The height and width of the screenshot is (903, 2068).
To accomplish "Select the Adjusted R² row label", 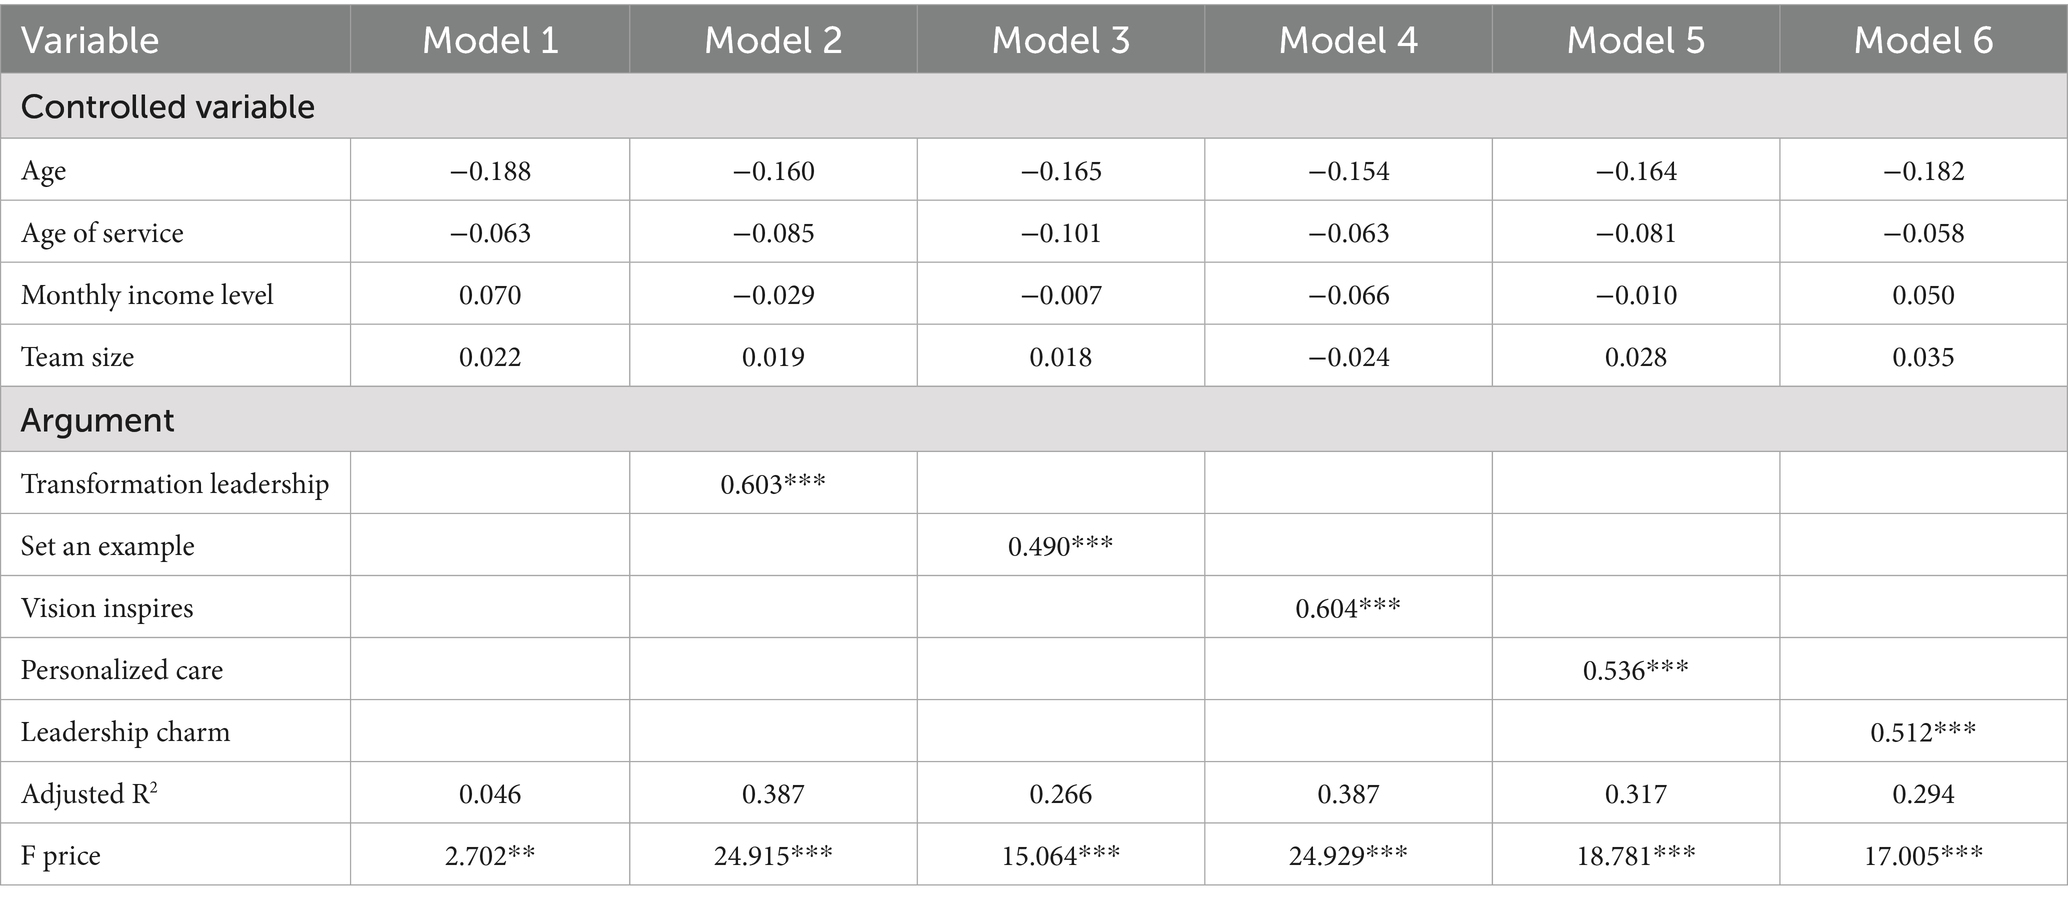I will [89, 794].
